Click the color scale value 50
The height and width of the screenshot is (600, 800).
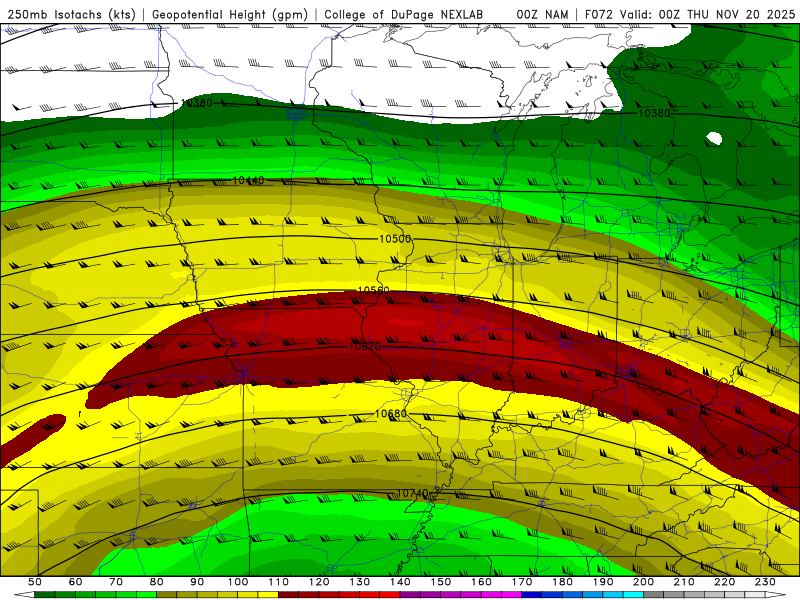point(35,582)
